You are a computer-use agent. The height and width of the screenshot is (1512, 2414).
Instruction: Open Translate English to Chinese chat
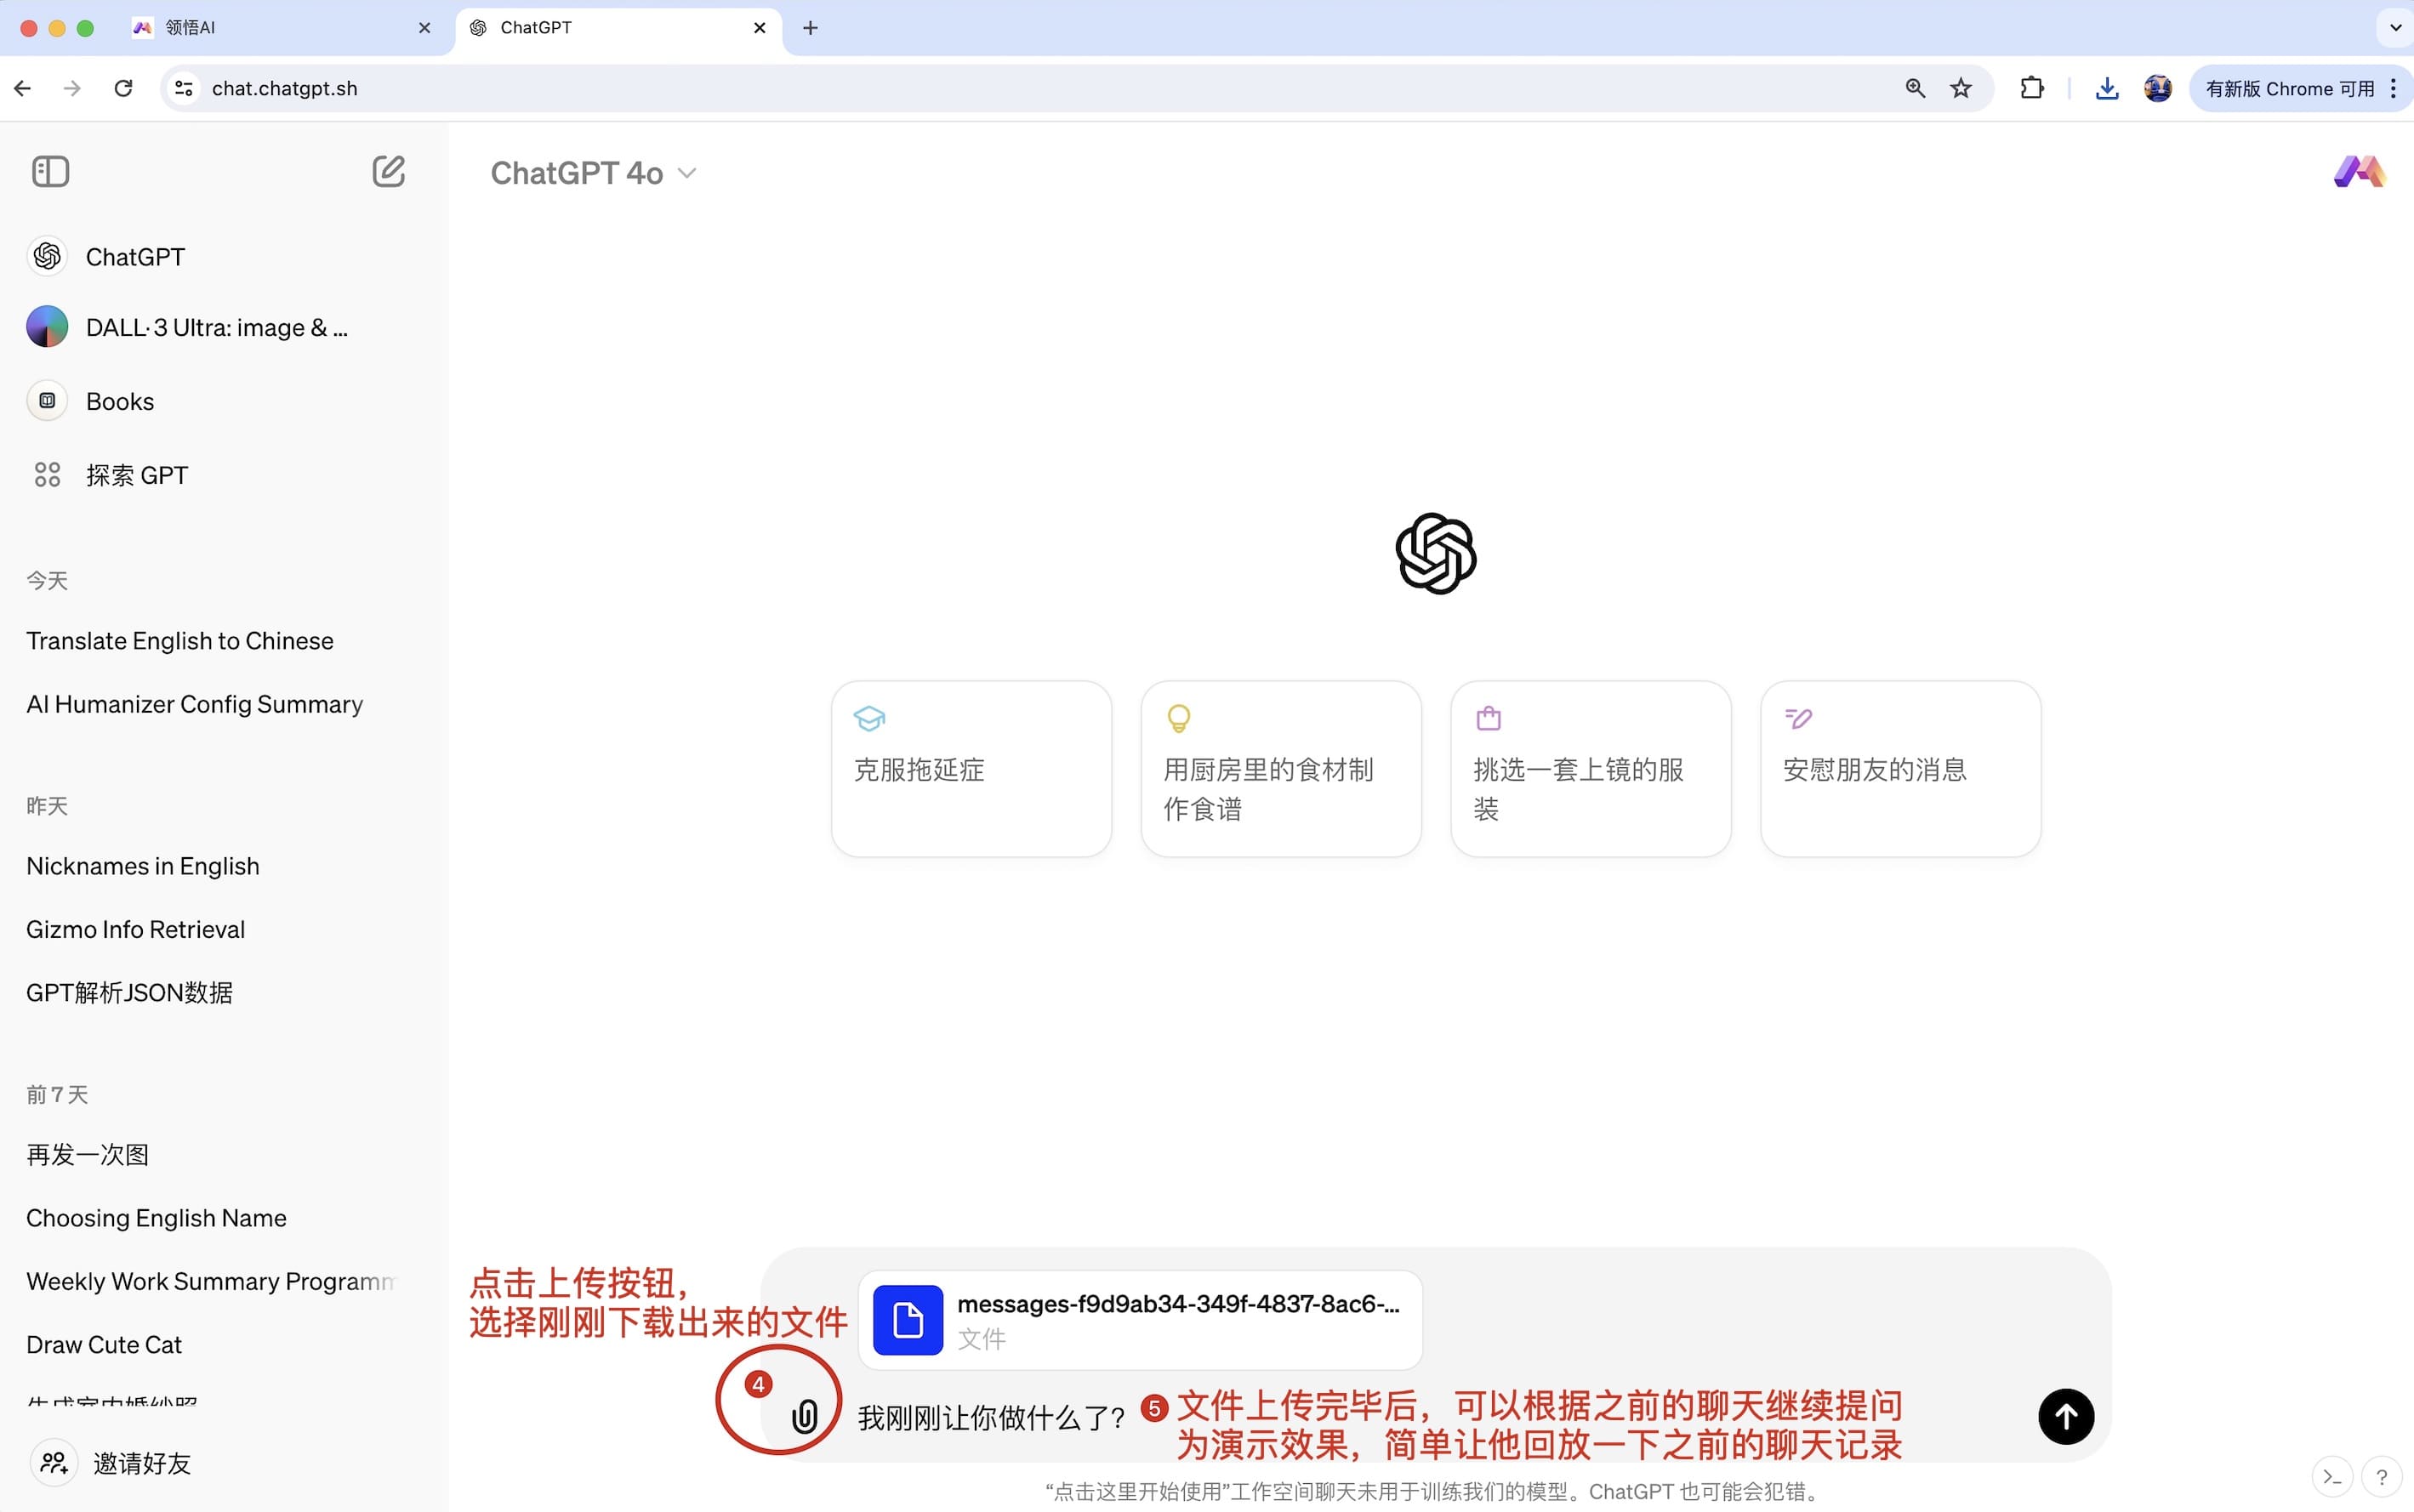(180, 641)
